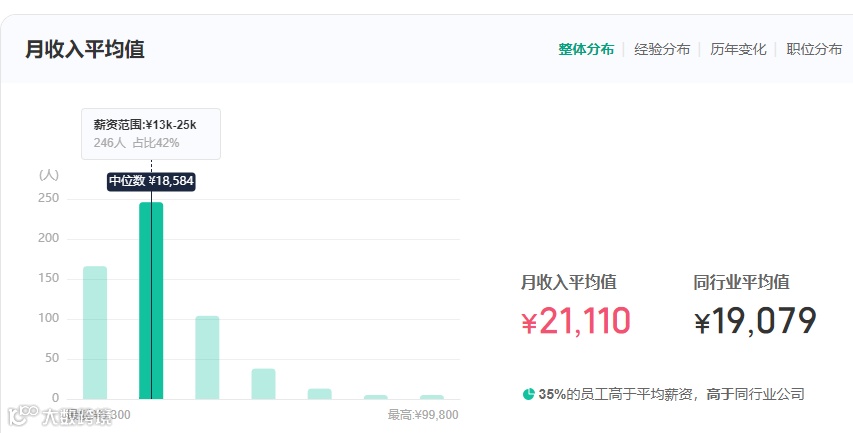Image resolution: width=853 pixels, height=433 pixels.
Task: Click the ¥19,079 industry average value
Action: click(755, 321)
